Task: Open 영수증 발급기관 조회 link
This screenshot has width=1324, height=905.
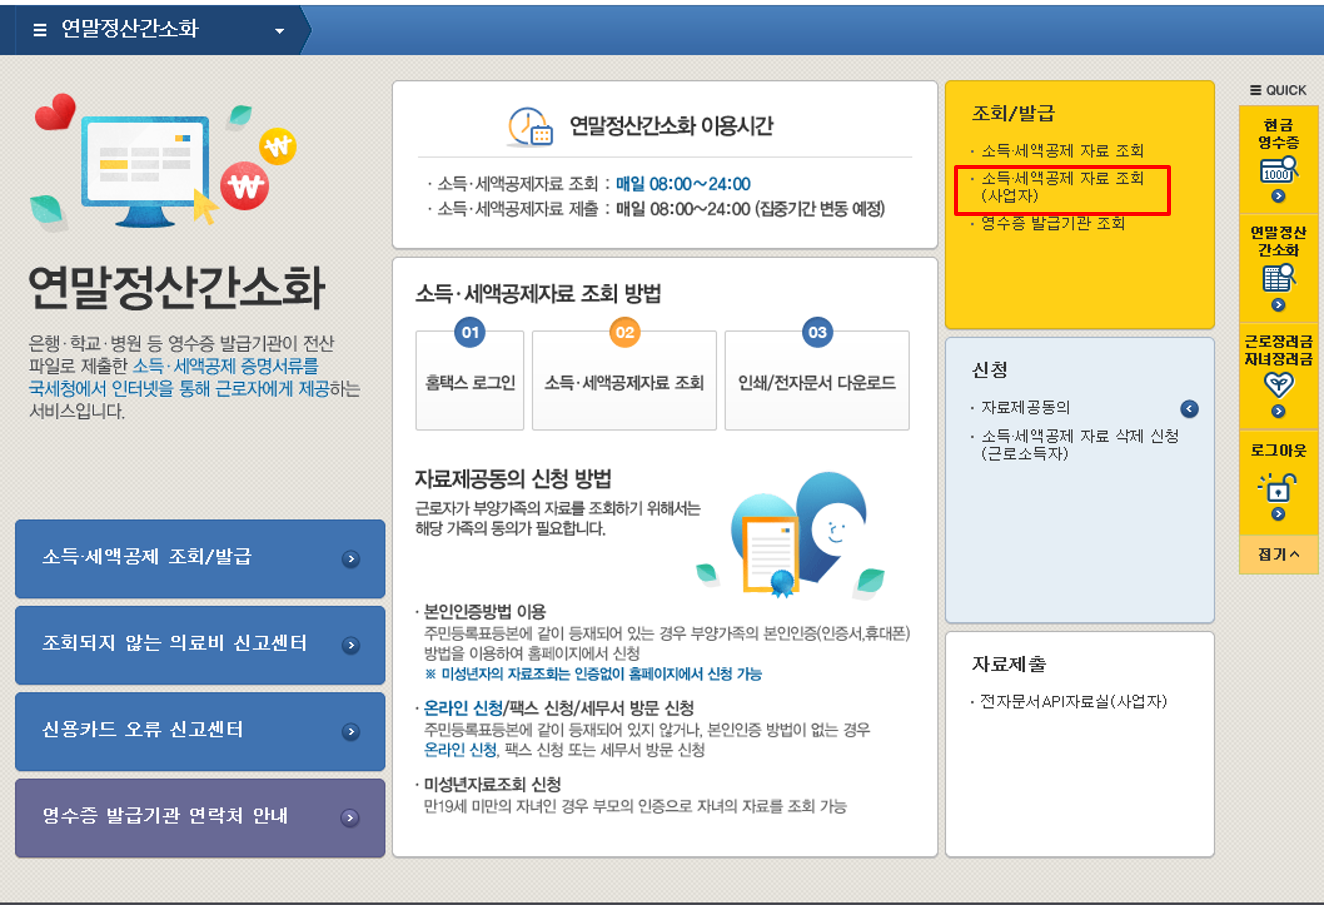Action: pyautogui.click(x=1053, y=223)
